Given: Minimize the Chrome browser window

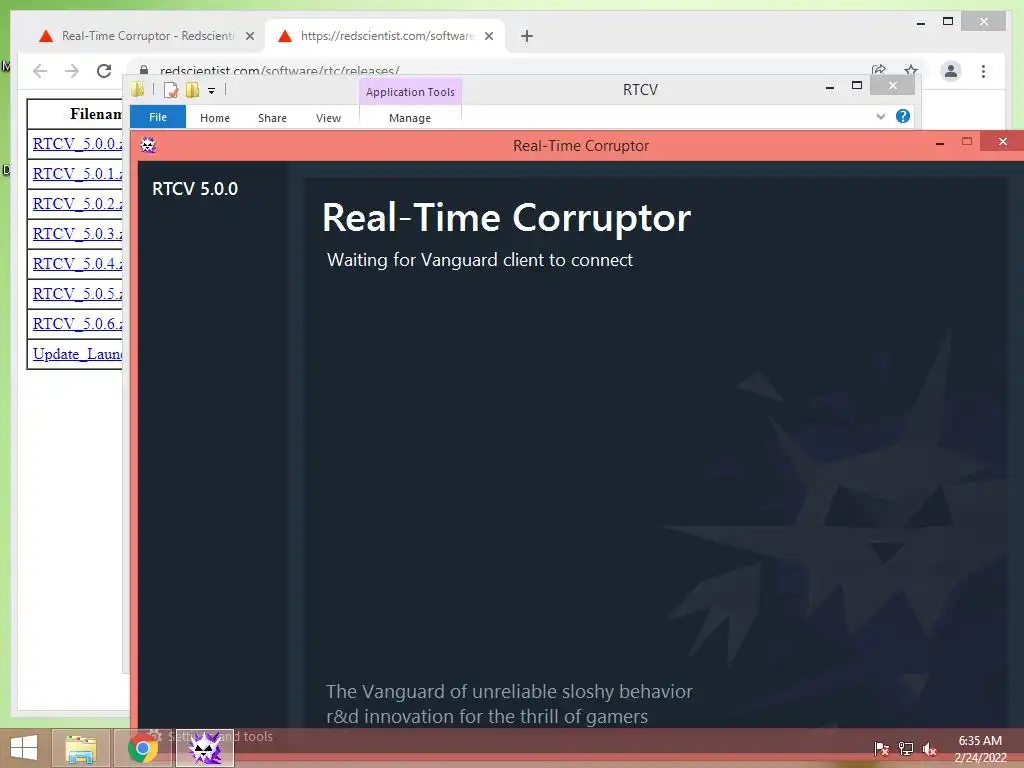Looking at the screenshot, I should 921,22.
